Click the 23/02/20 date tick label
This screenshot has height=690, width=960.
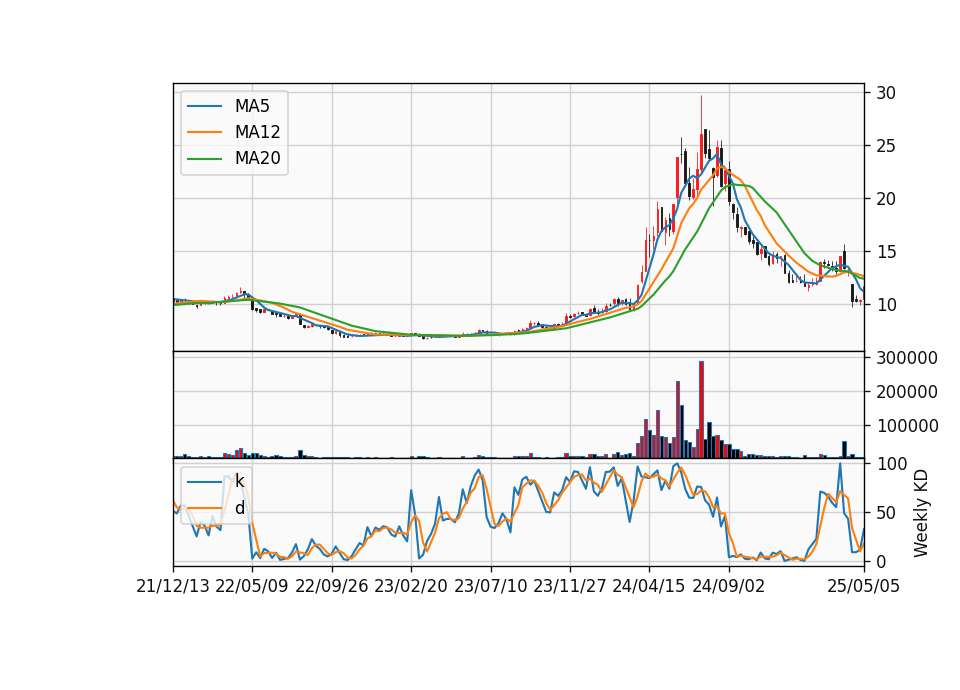tap(411, 586)
